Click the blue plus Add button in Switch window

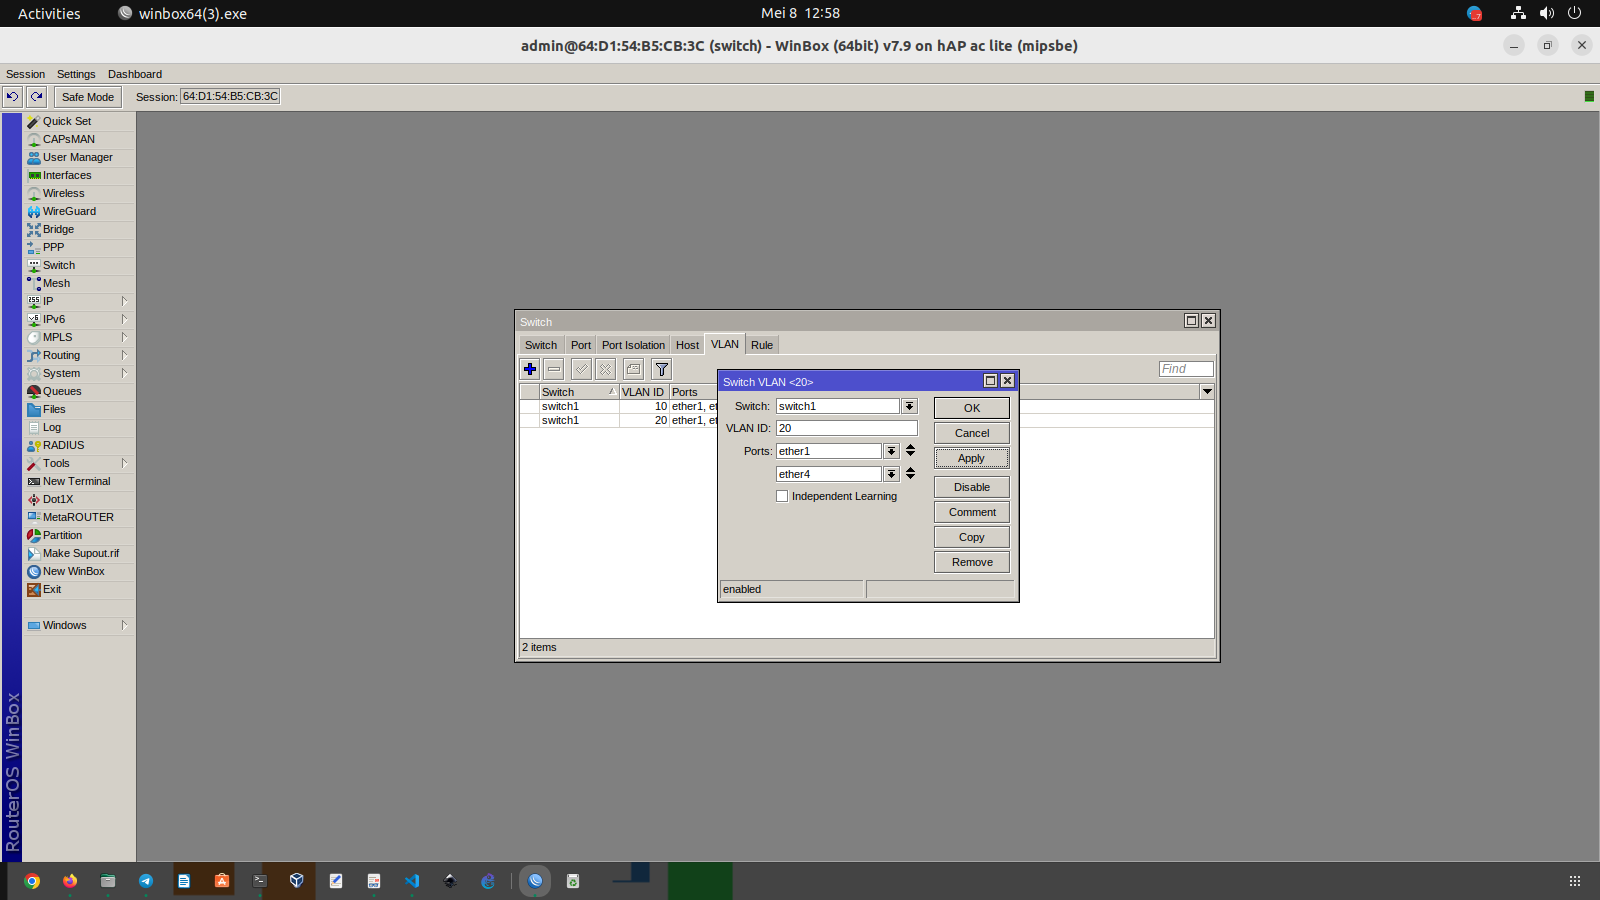point(530,369)
